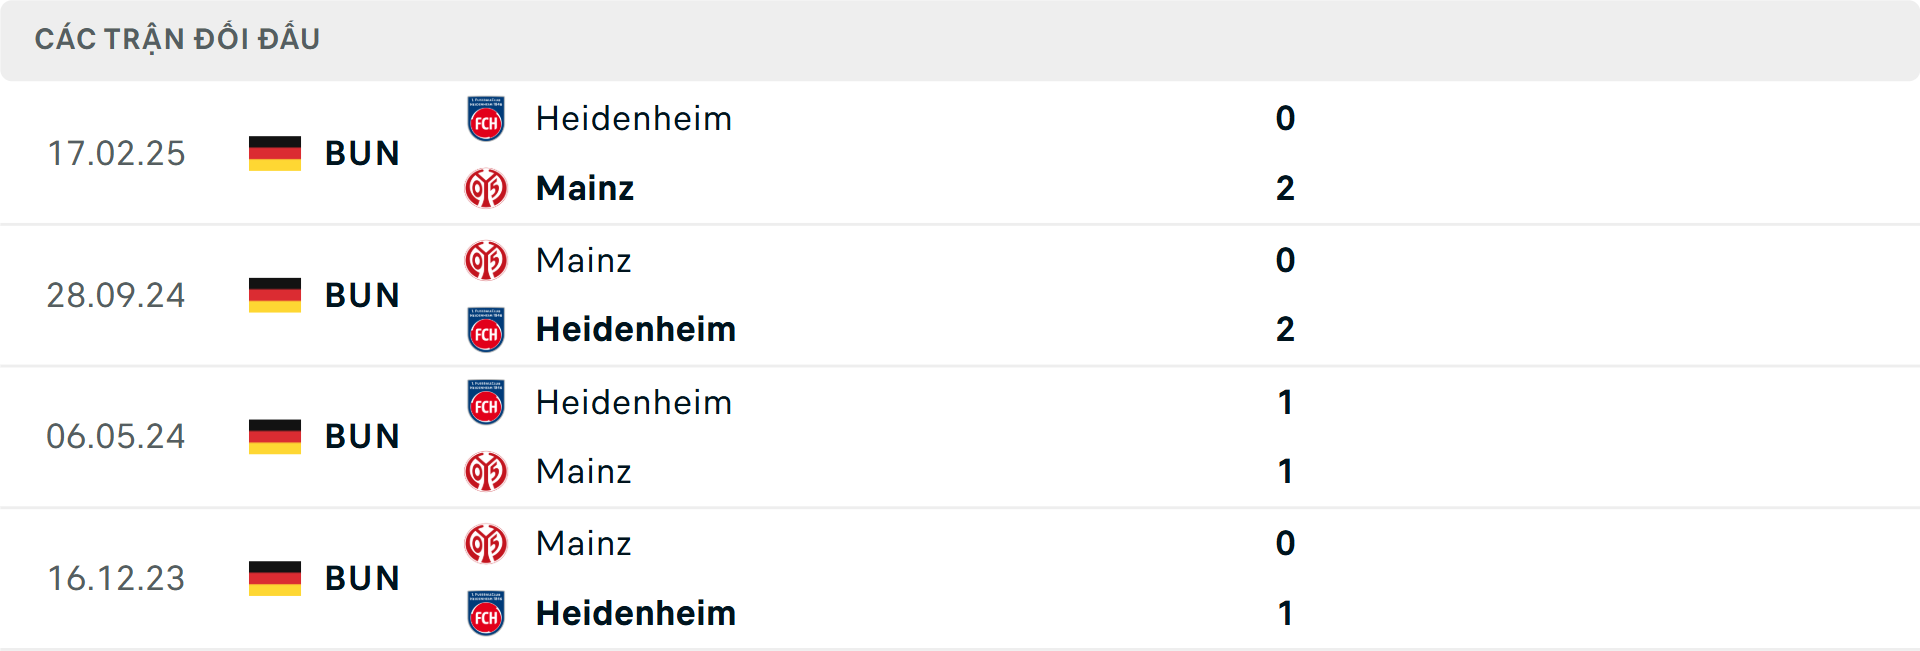Open the BUN competition label in the top row
Screen dimensions: 1920x651
pos(362,153)
